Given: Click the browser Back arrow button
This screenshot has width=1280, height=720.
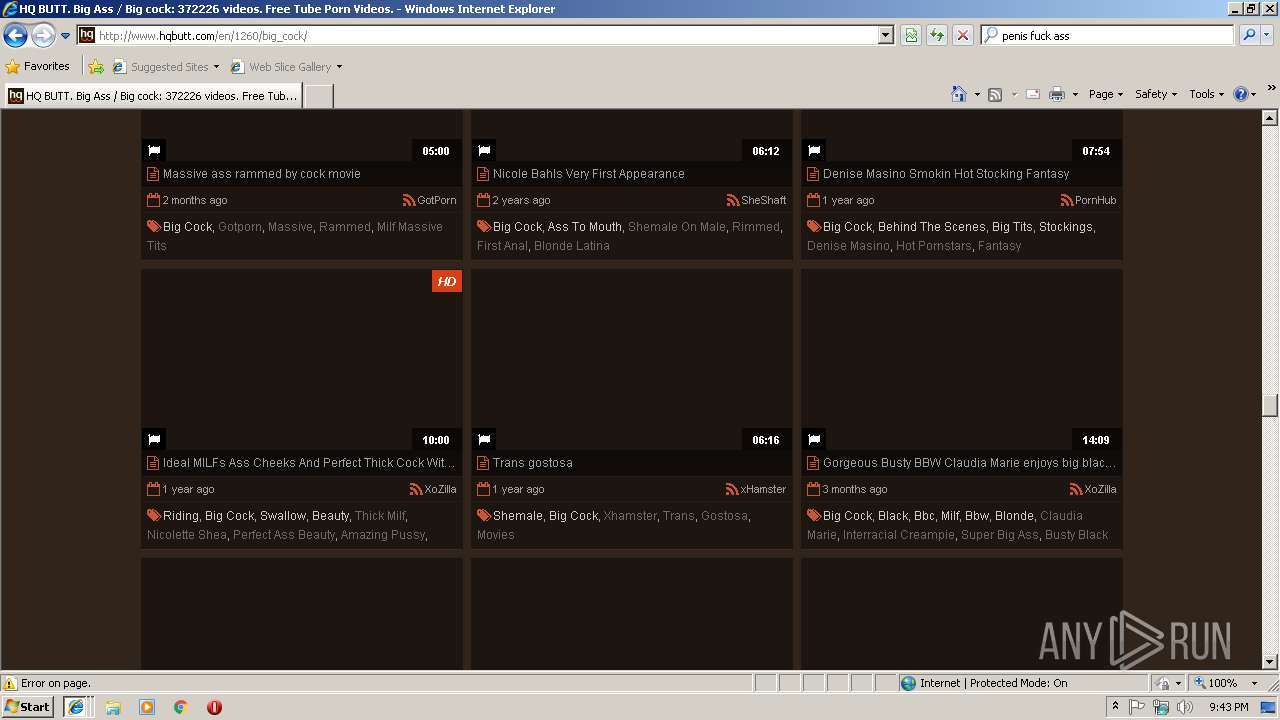Looking at the screenshot, I should click(x=15, y=35).
